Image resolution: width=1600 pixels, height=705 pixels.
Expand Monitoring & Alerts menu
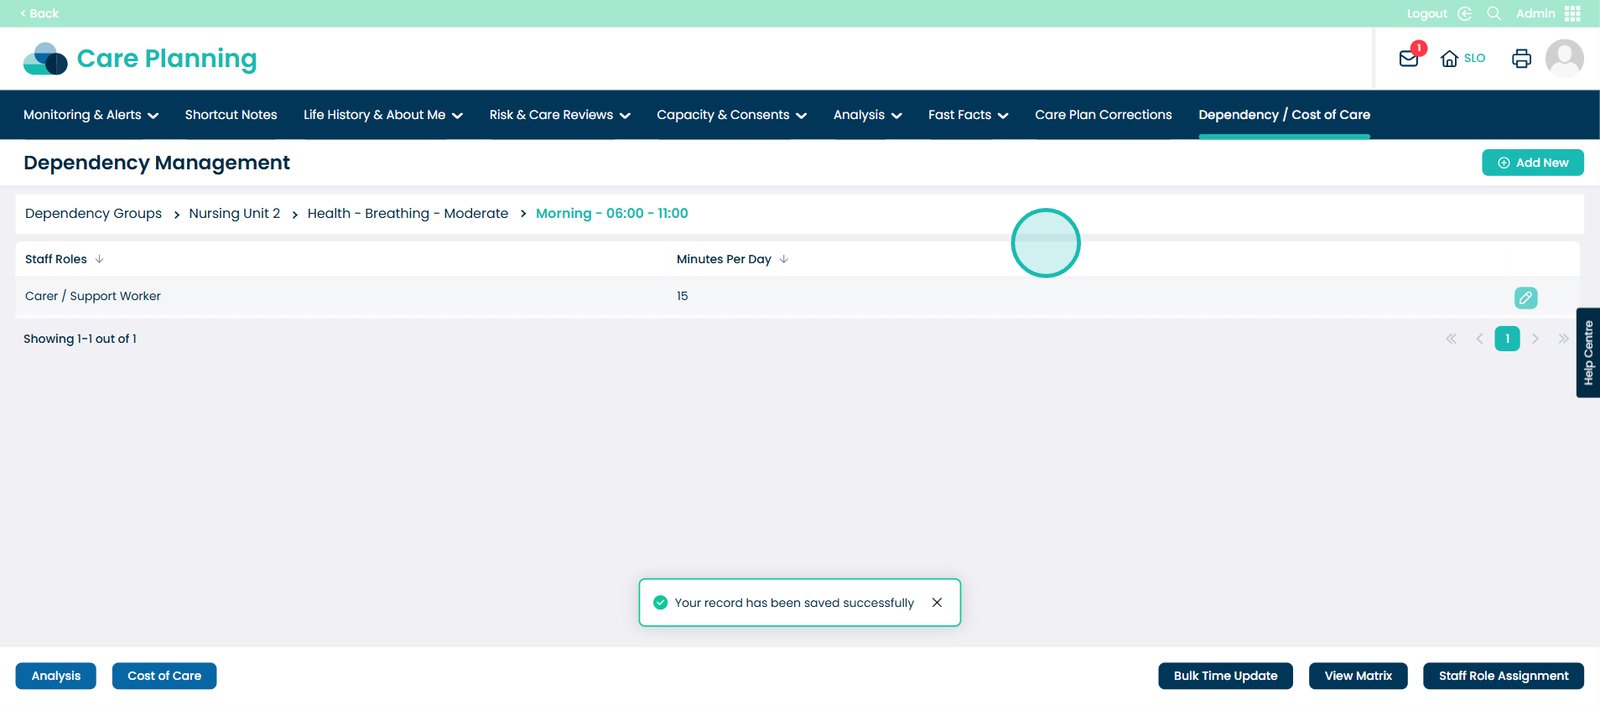91,115
